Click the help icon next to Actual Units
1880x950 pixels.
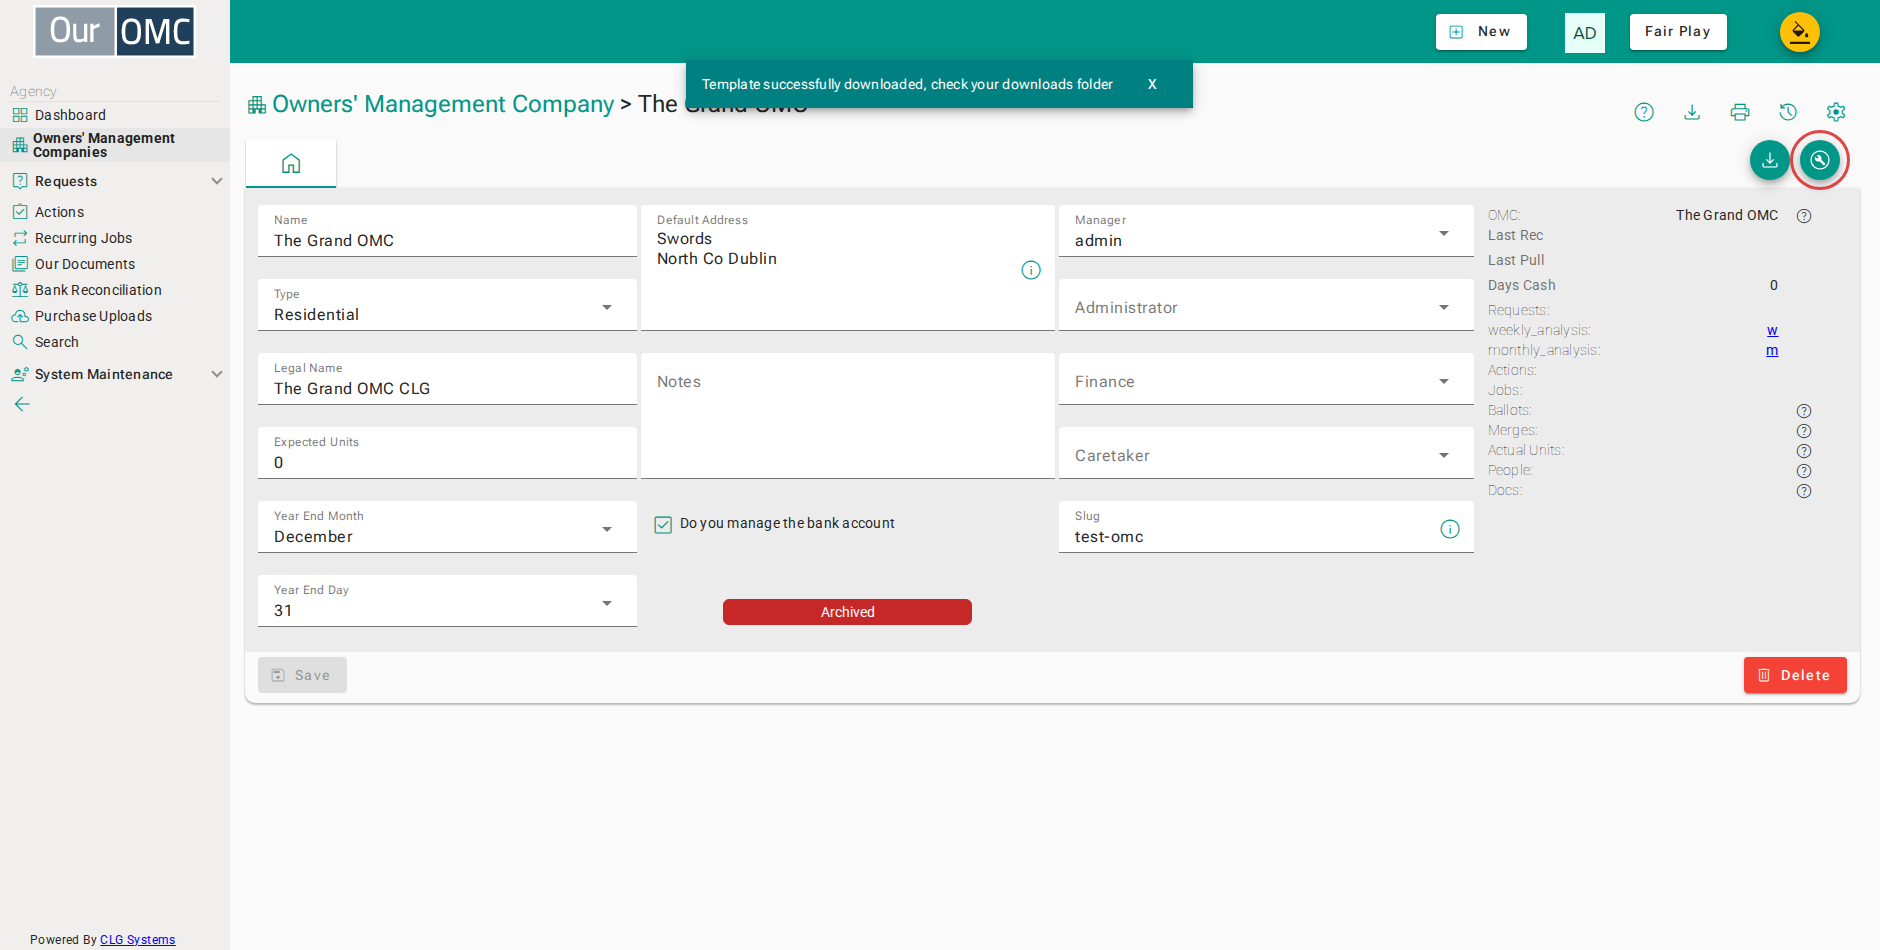(1804, 451)
